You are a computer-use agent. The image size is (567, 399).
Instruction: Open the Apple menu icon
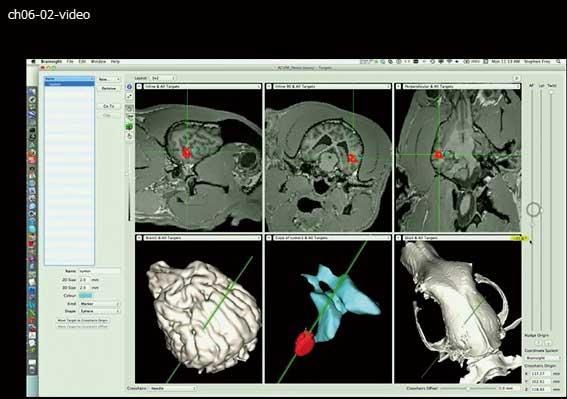coord(33,62)
